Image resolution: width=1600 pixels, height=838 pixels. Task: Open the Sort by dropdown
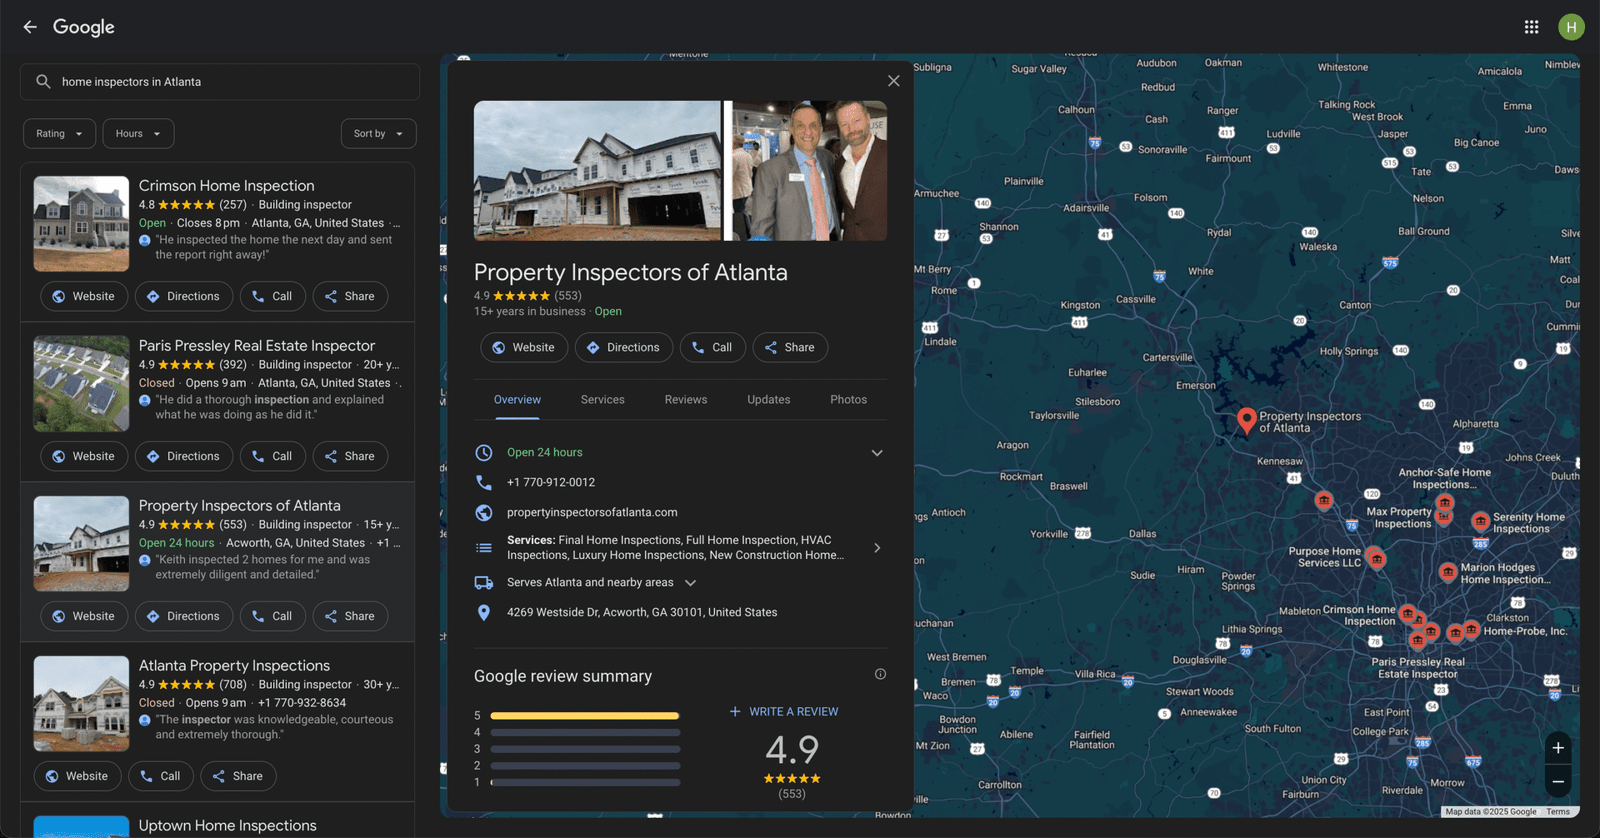[378, 134]
